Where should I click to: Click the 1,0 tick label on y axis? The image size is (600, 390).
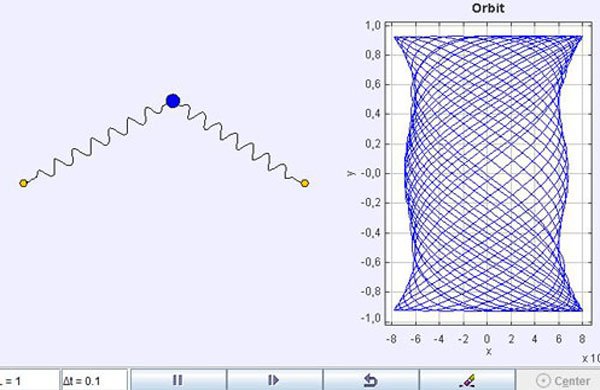pyautogui.click(x=373, y=25)
